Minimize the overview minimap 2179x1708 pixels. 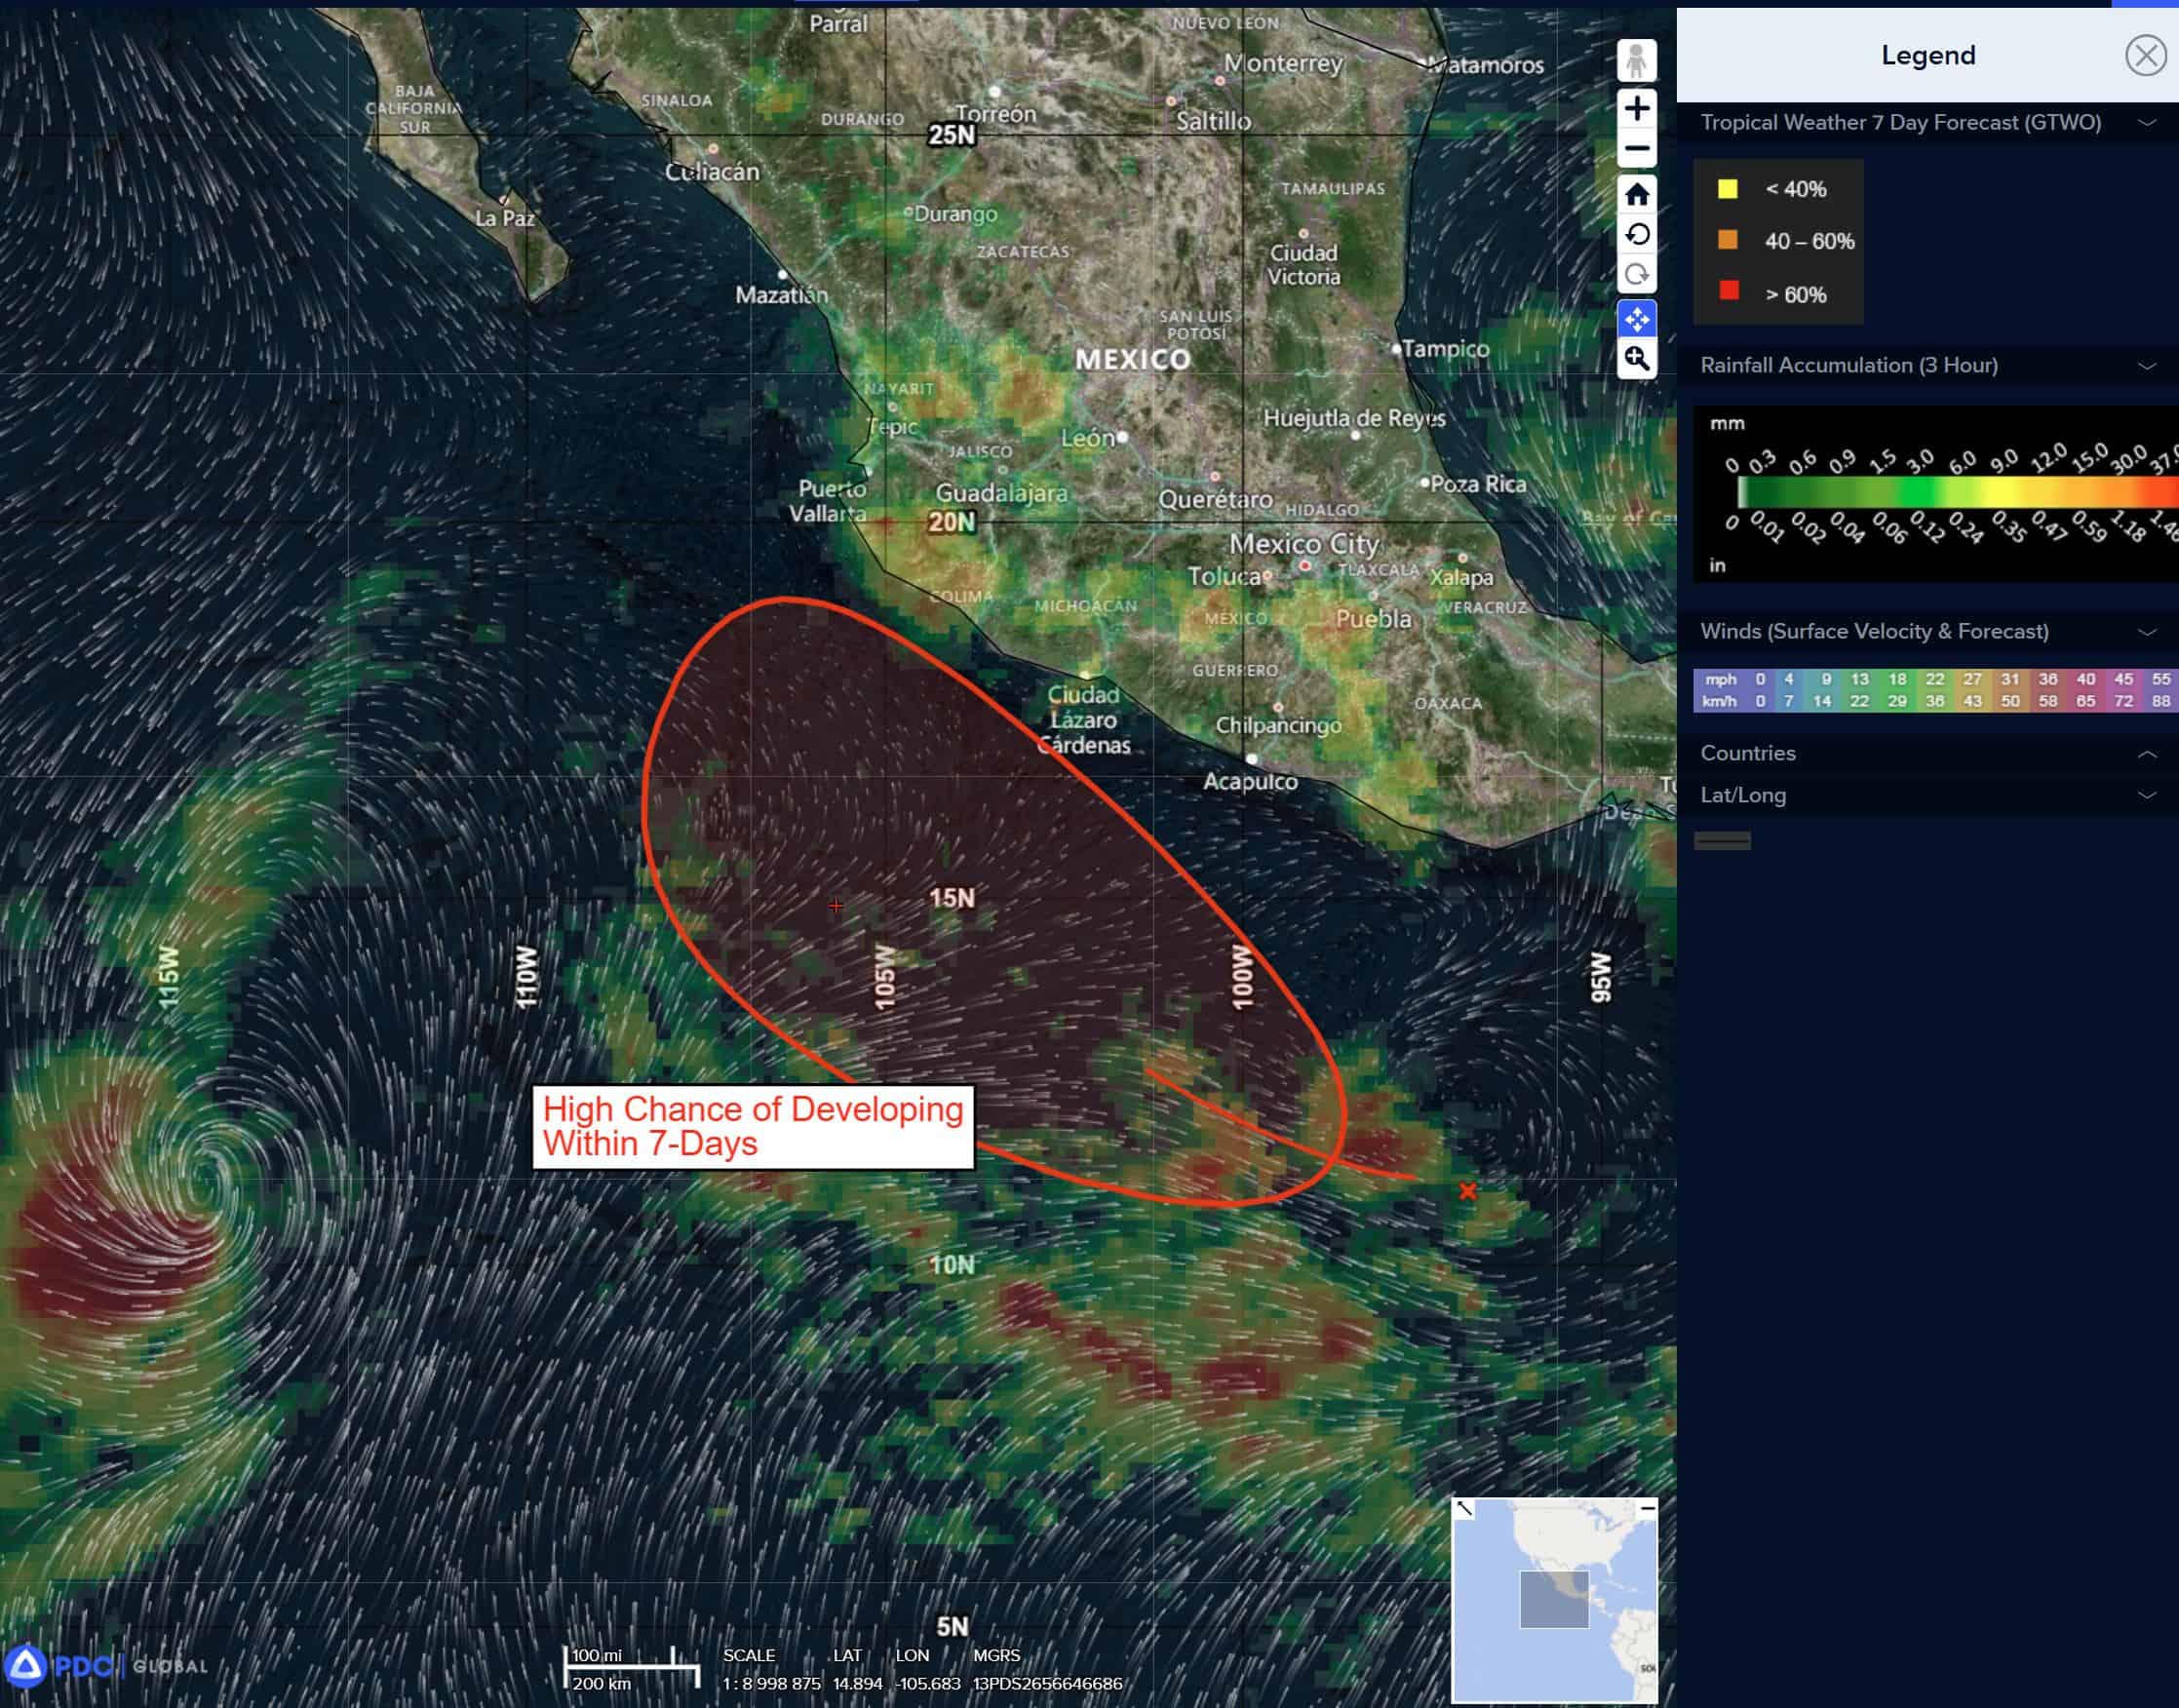(1647, 1507)
